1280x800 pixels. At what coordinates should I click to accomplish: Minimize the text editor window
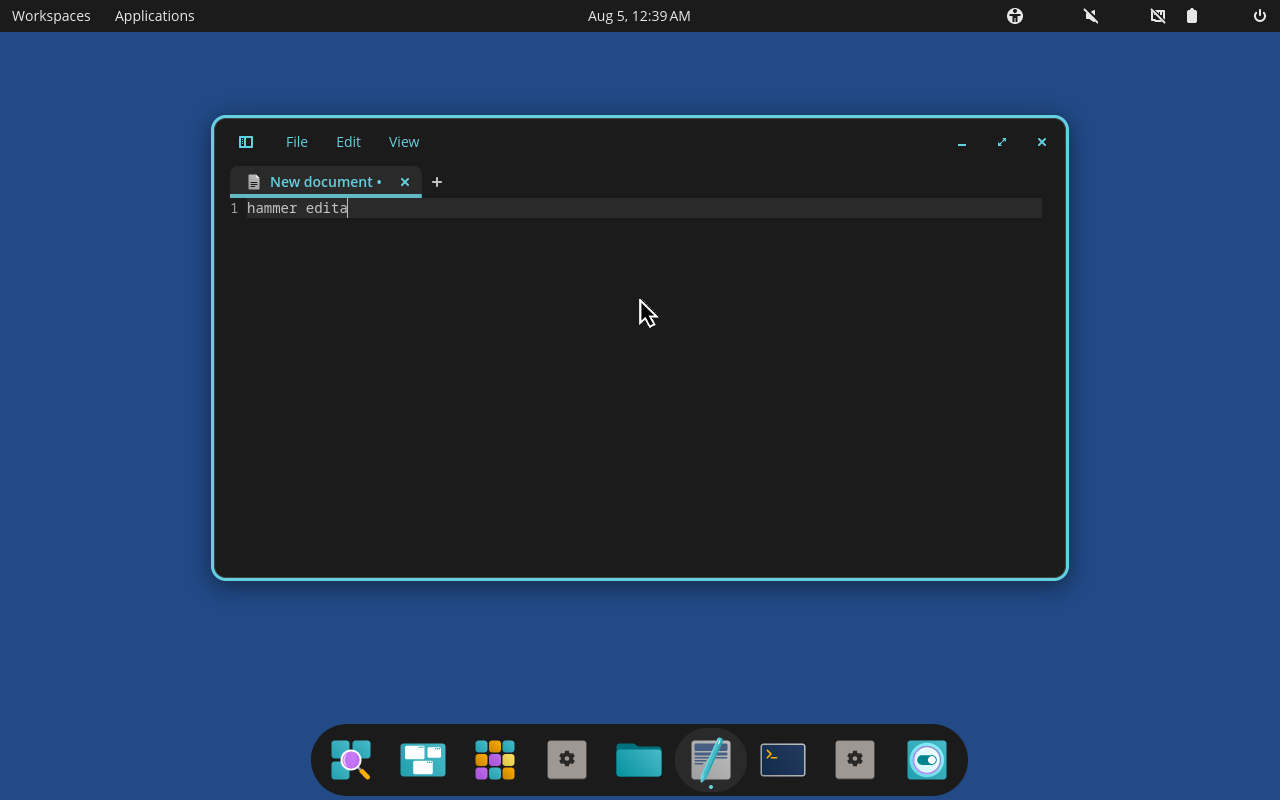tap(962, 142)
